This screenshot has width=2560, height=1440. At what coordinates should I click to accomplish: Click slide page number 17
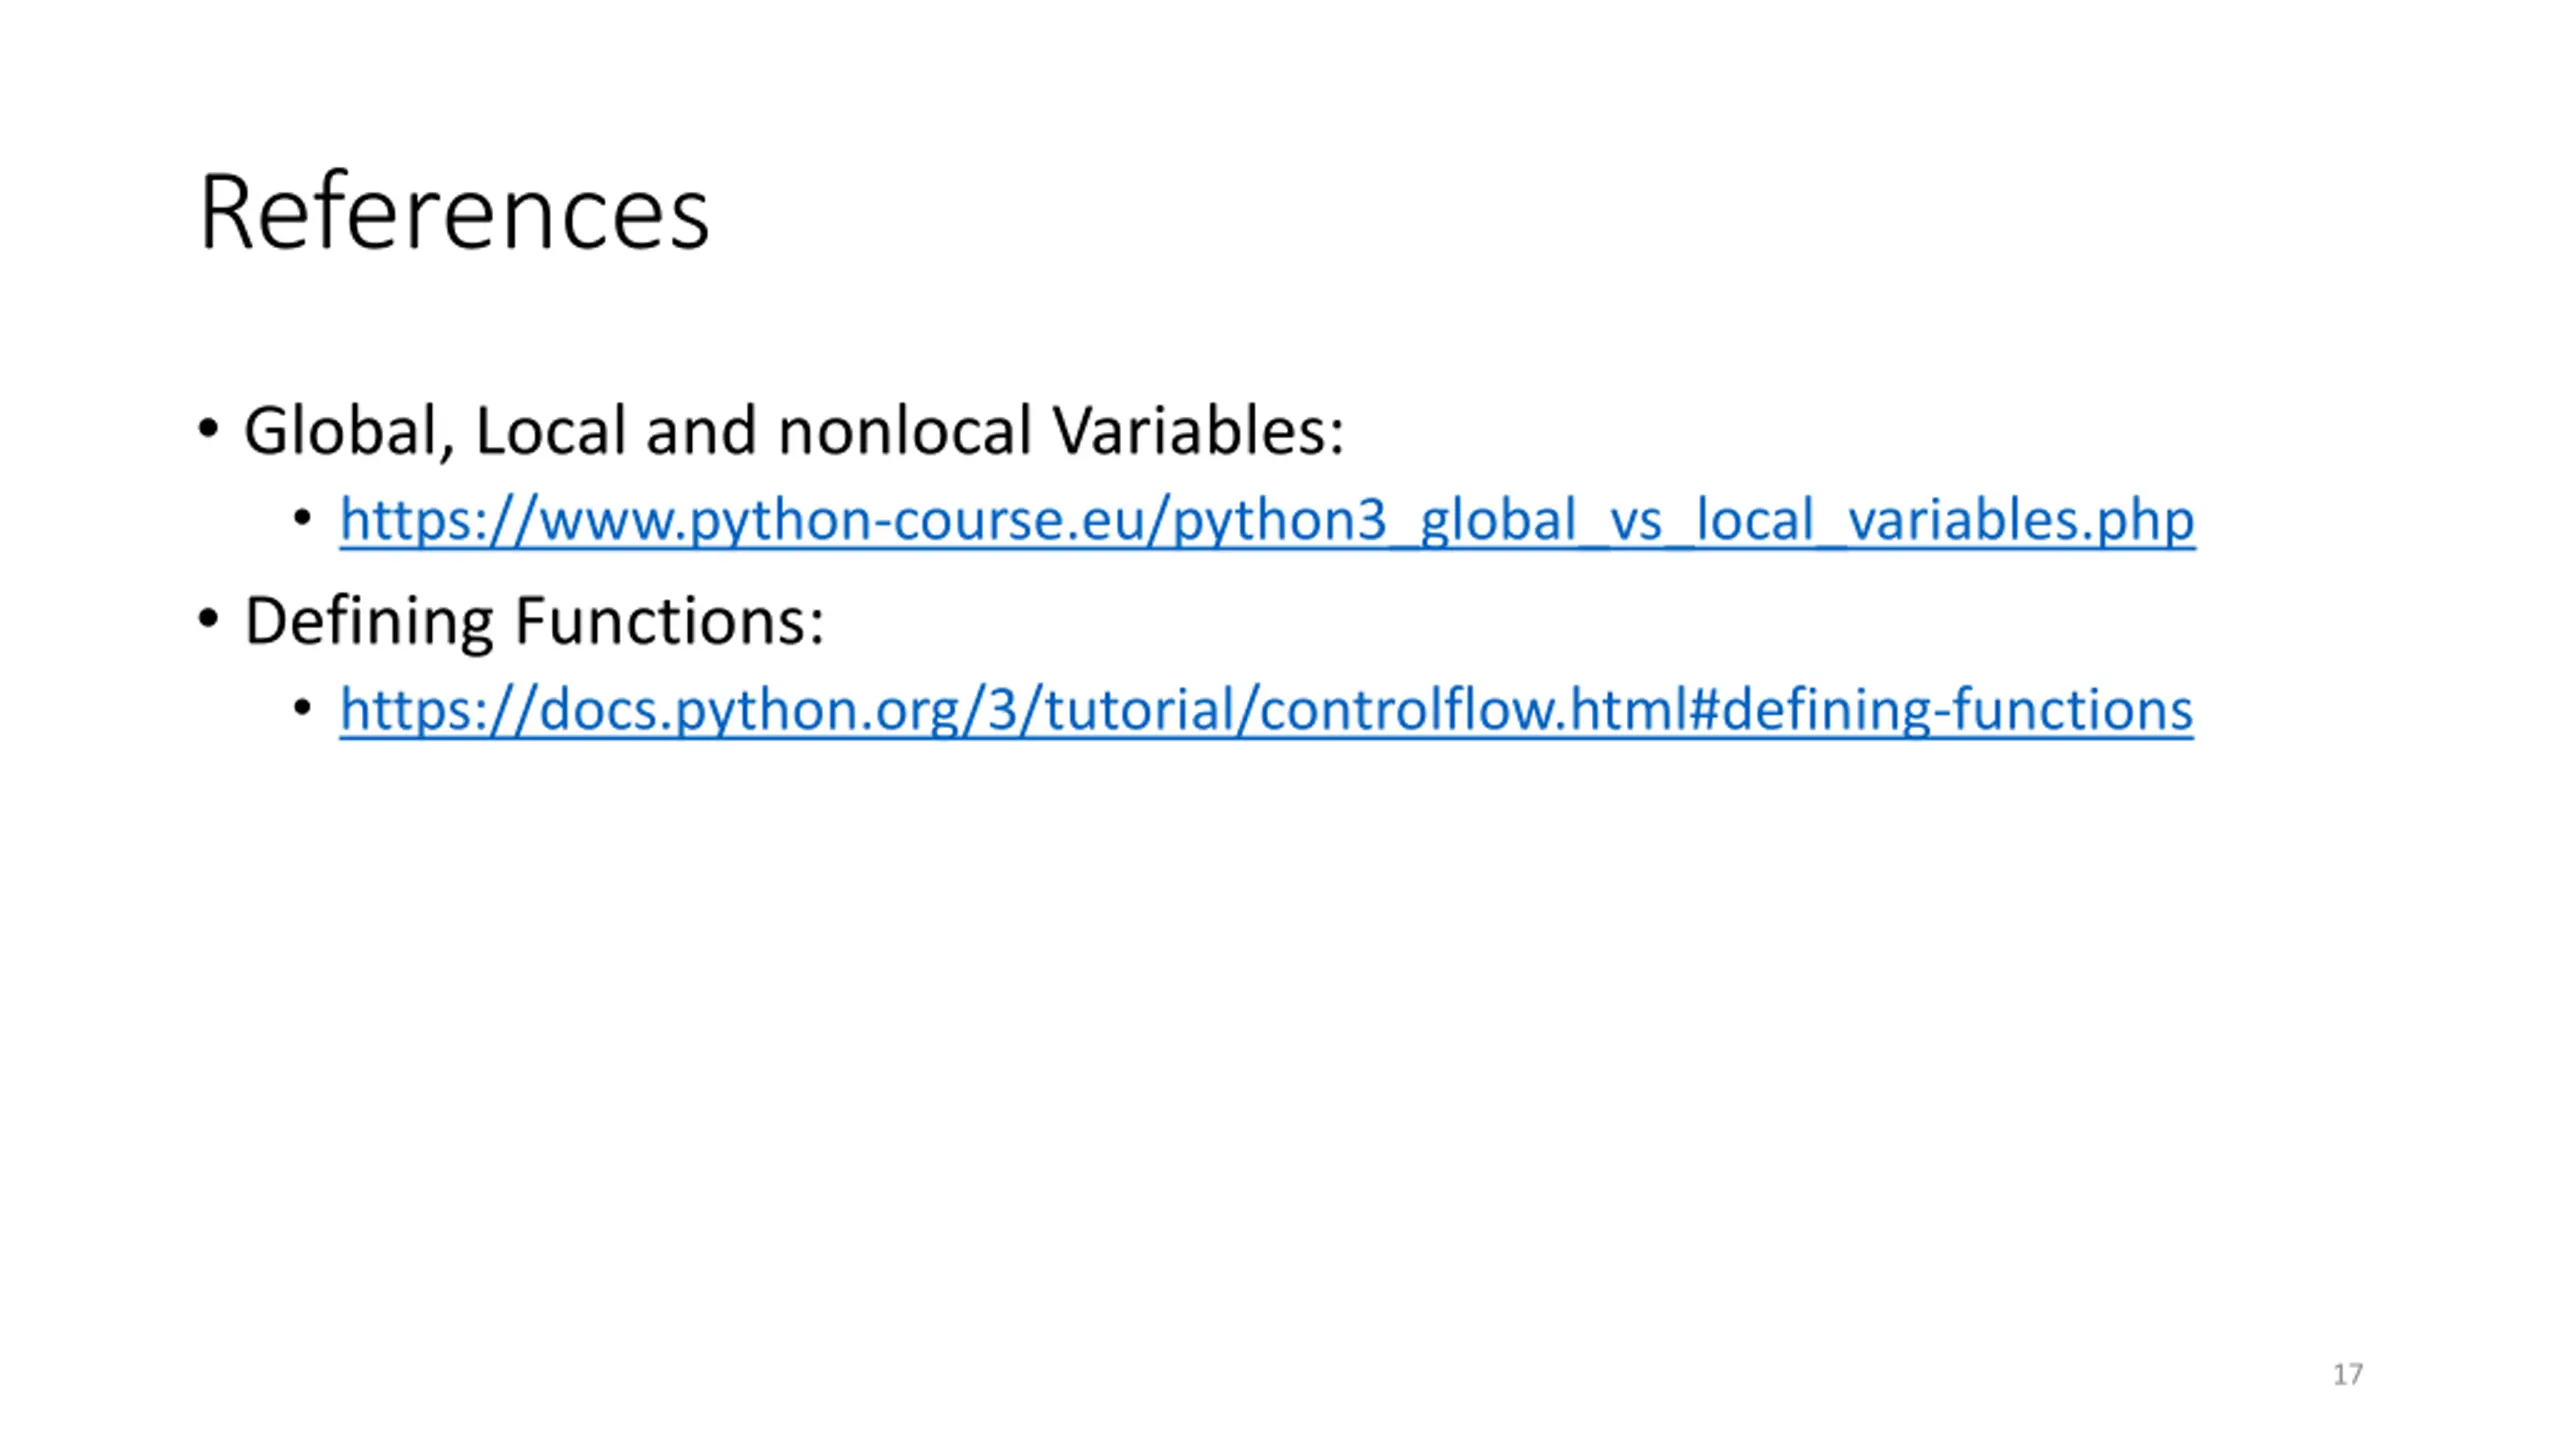pos(2348,1375)
